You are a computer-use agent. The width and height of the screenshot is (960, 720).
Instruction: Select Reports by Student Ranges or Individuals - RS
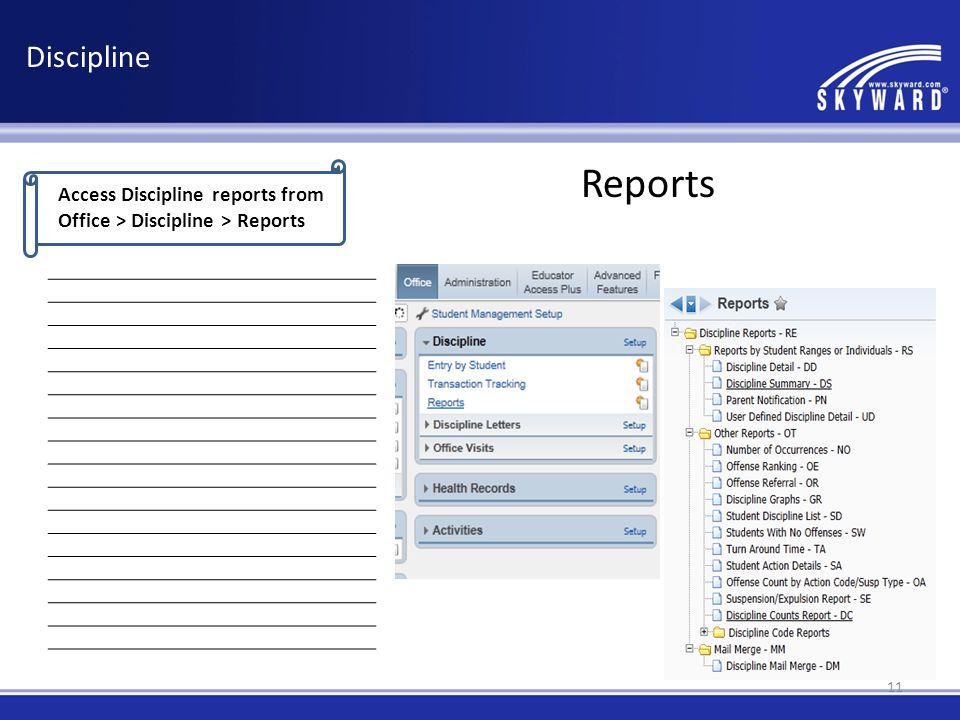click(x=813, y=350)
